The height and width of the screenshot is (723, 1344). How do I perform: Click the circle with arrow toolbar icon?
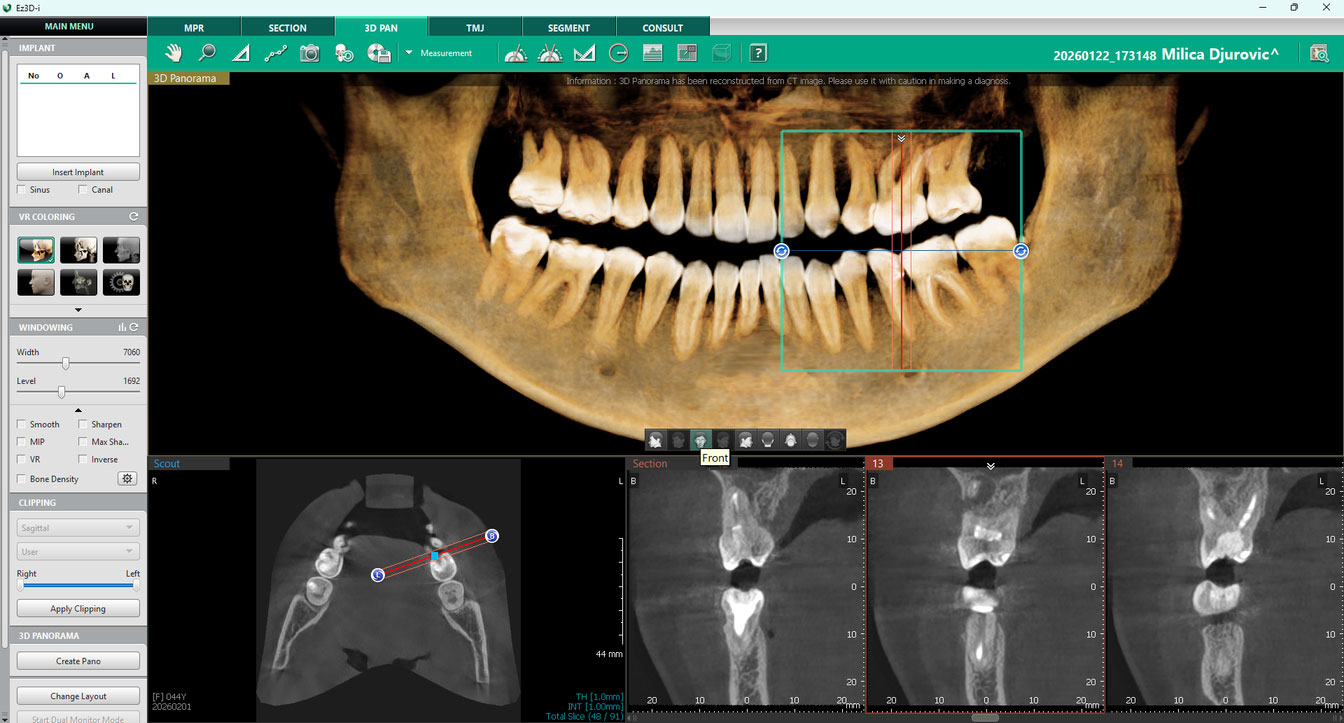click(x=618, y=53)
